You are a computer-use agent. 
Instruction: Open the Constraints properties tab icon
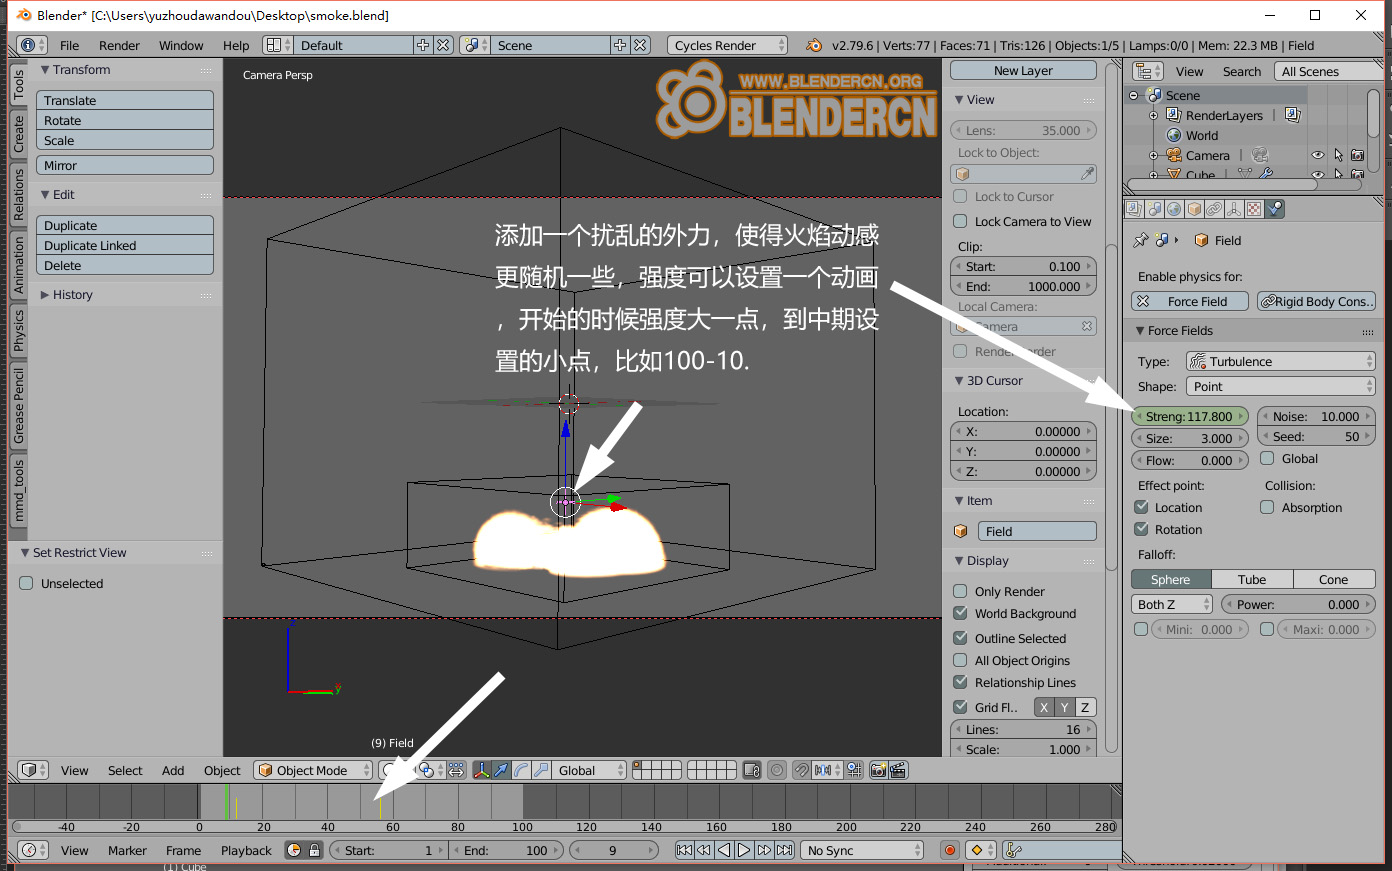pyautogui.click(x=1214, y=209)
